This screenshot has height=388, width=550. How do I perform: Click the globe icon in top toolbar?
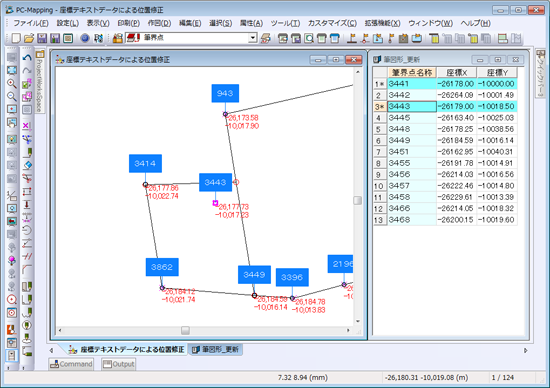(85, 38)
